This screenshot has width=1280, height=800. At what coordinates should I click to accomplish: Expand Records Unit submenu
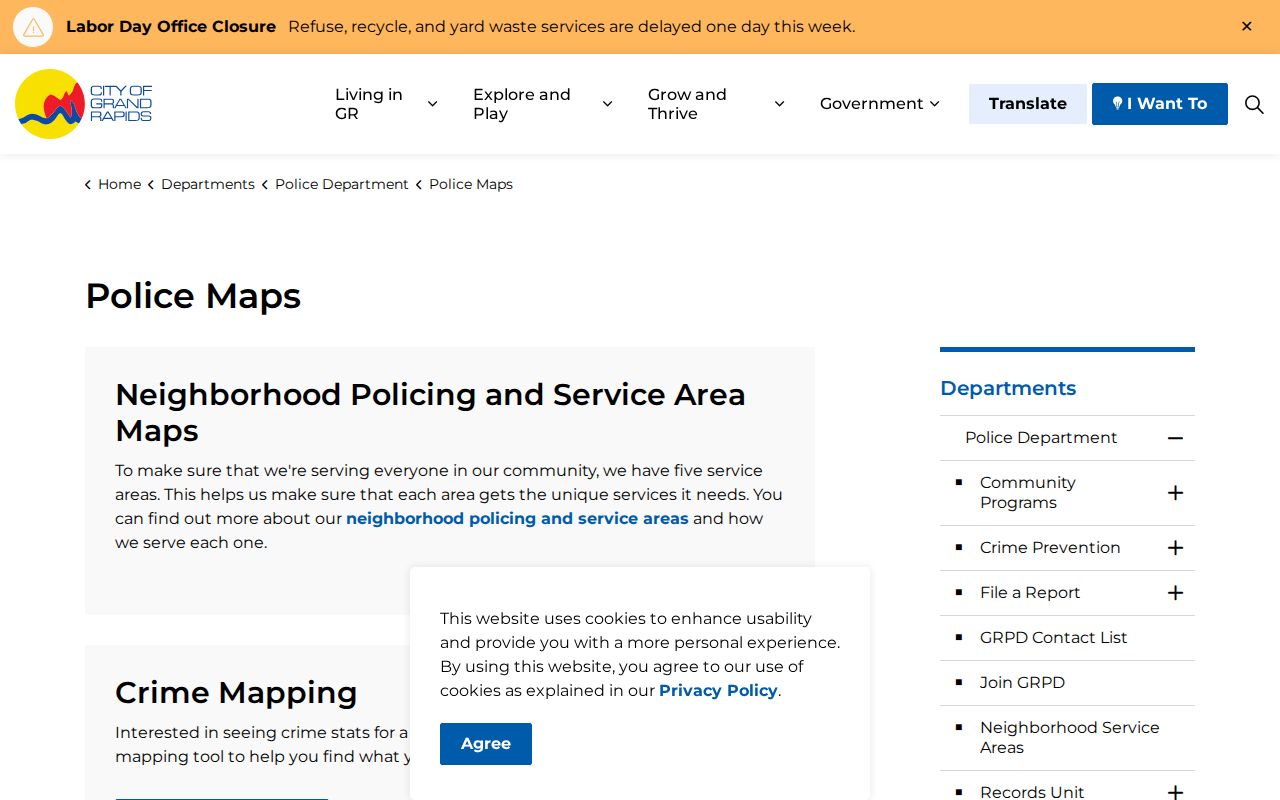tap(1175, 792)
